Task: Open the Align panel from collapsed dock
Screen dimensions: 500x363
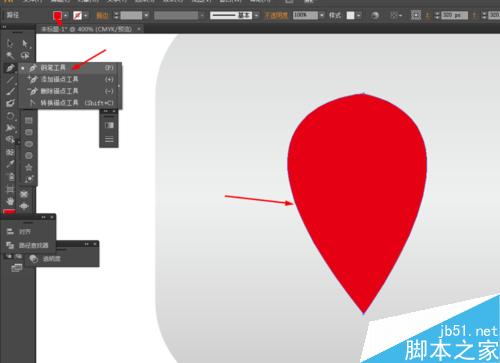Action: pyautogui.click(x=20, y=231)
